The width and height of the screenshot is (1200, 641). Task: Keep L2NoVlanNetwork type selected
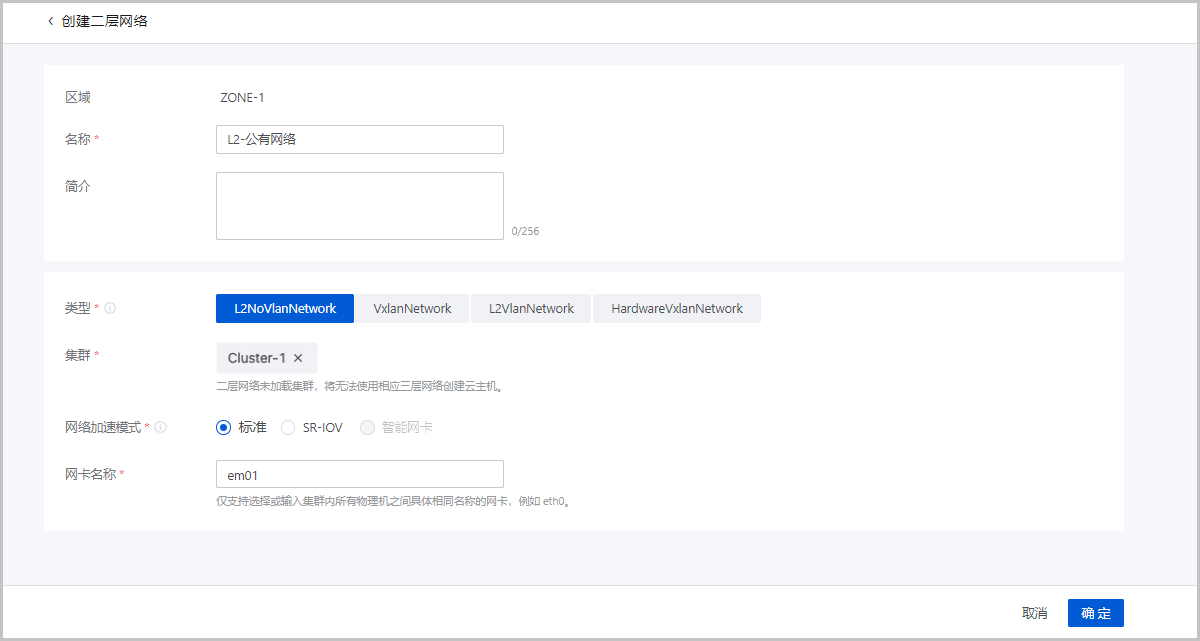(x=284, y=308)
